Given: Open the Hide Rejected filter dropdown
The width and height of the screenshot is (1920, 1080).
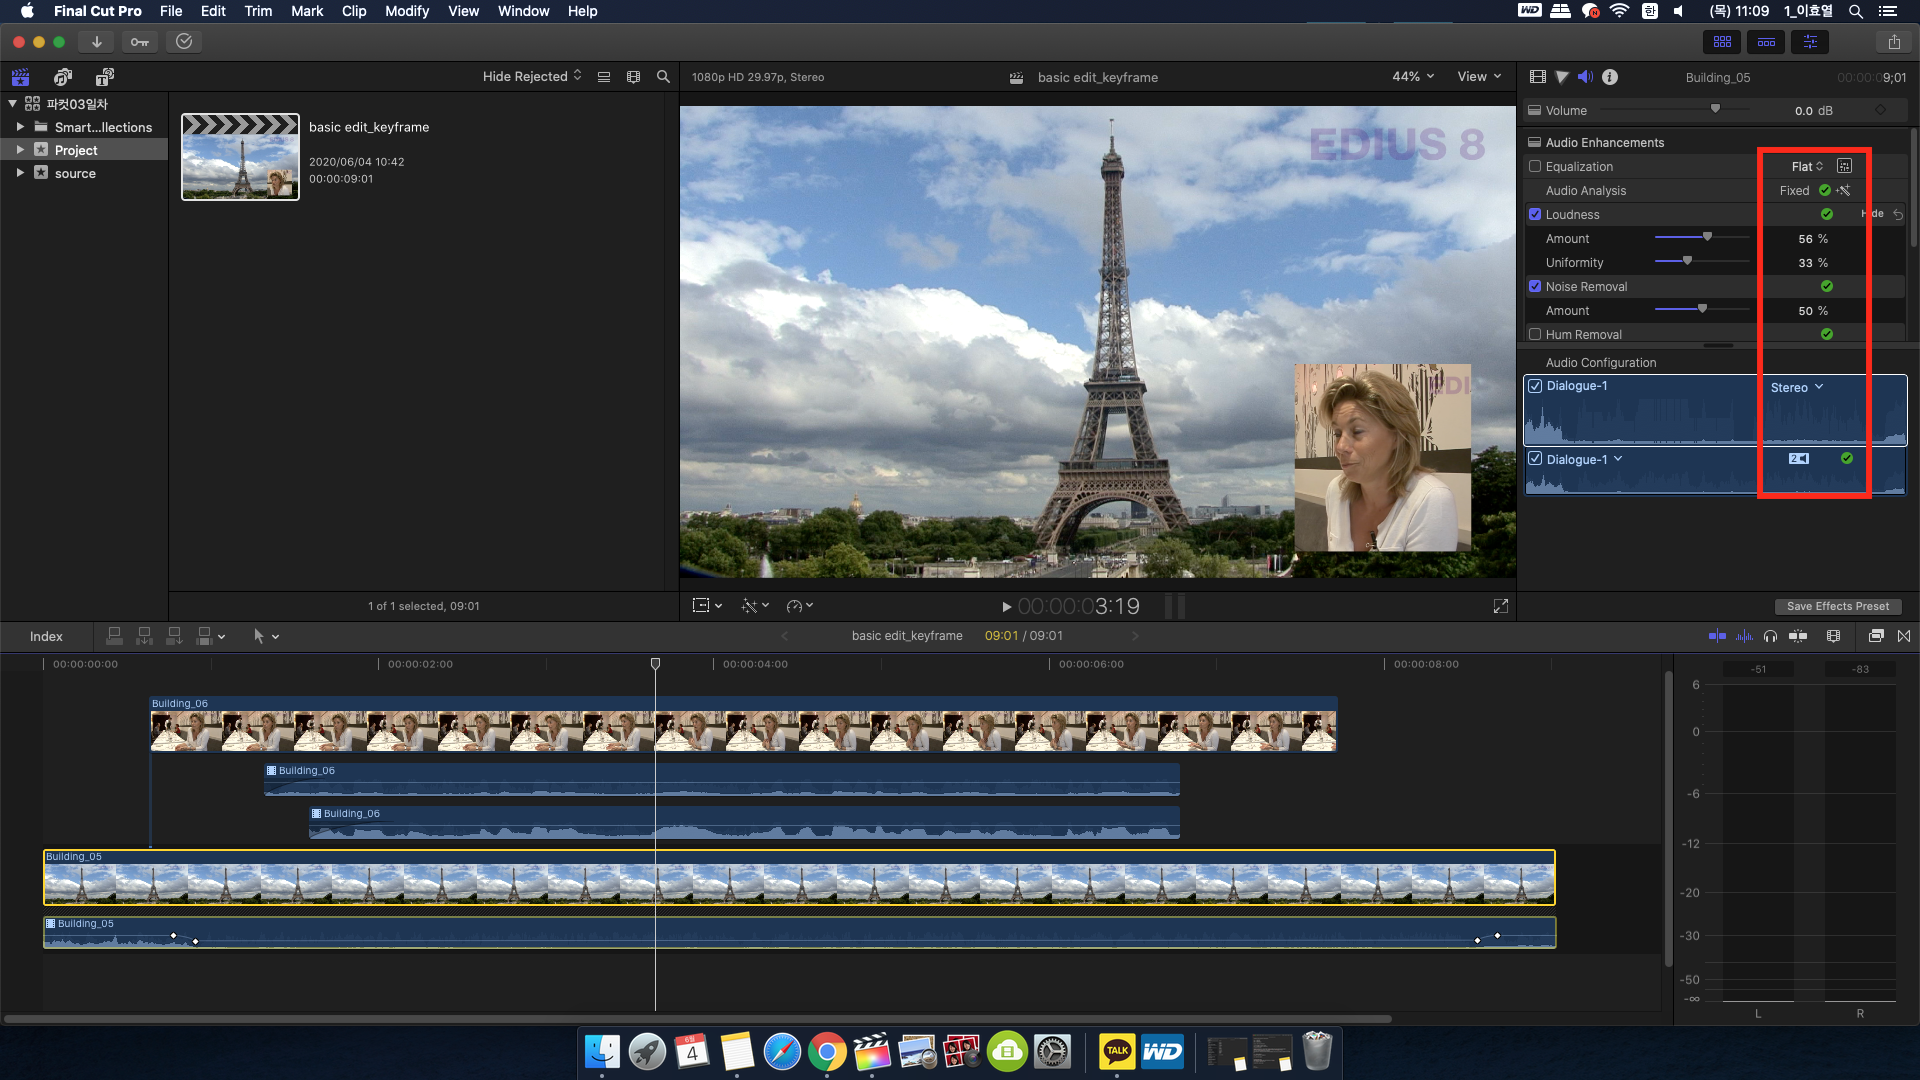Looking at the screenshot, I should point(531,77).
